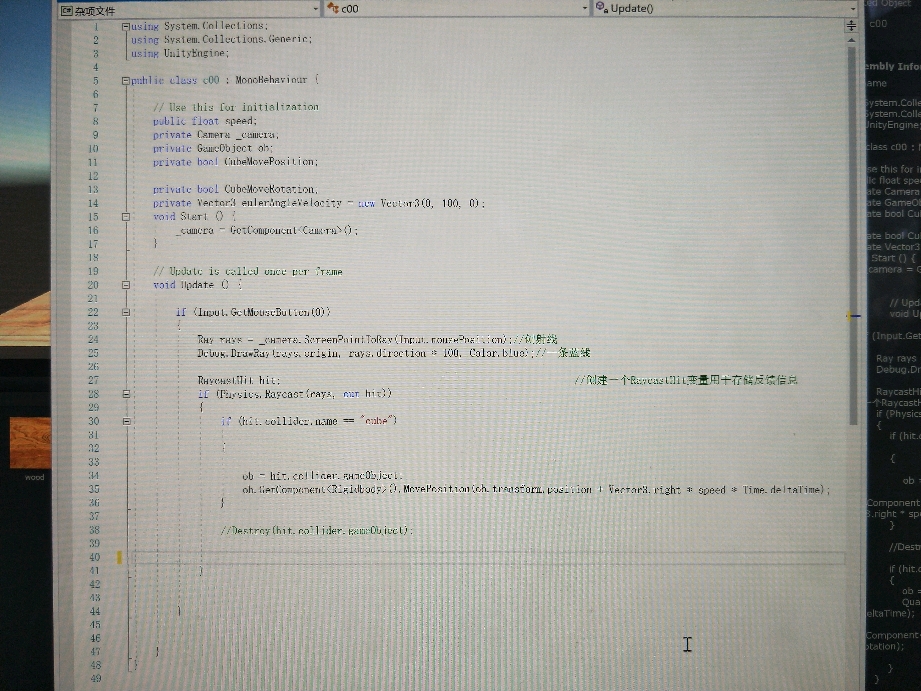
Task: Click on 'private bool CubeMovePosition;' line
Action: tap(236, 162)
